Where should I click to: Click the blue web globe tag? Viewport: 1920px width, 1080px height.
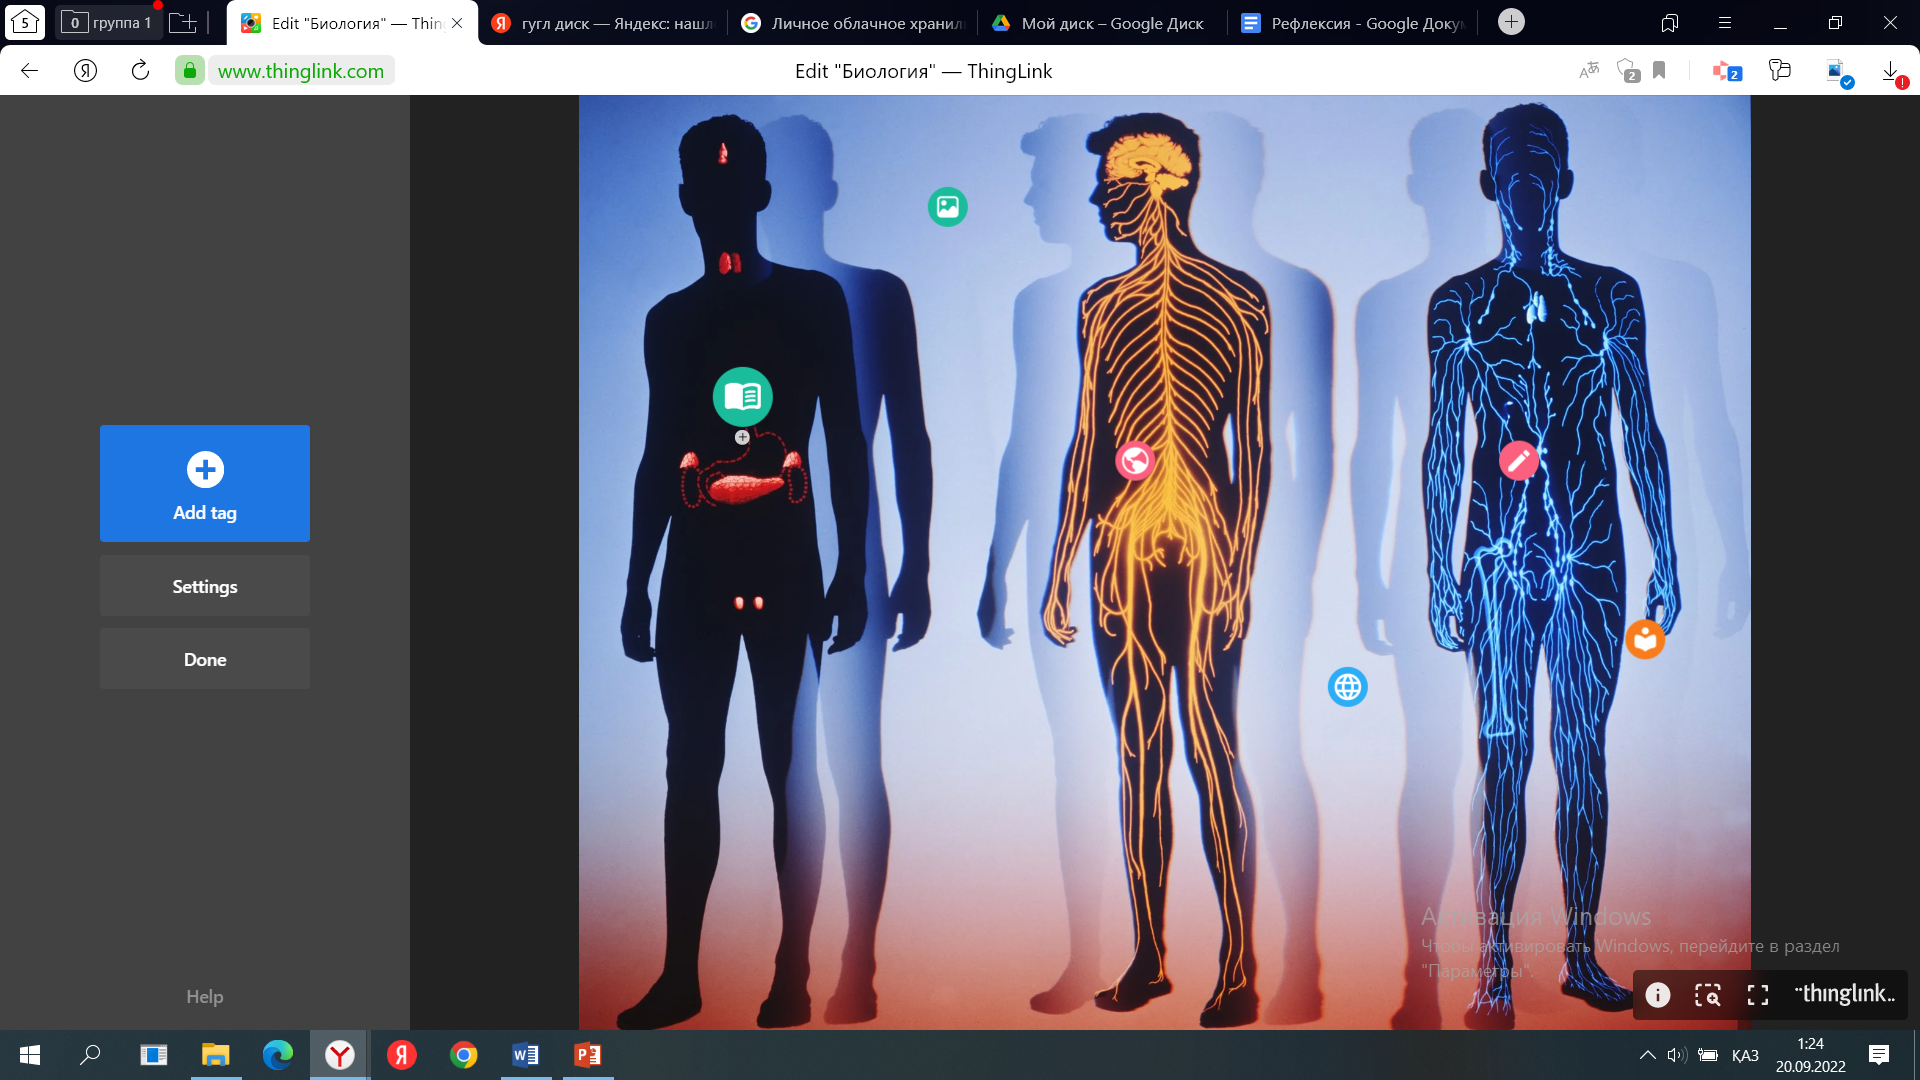(x=1347, y=687)
